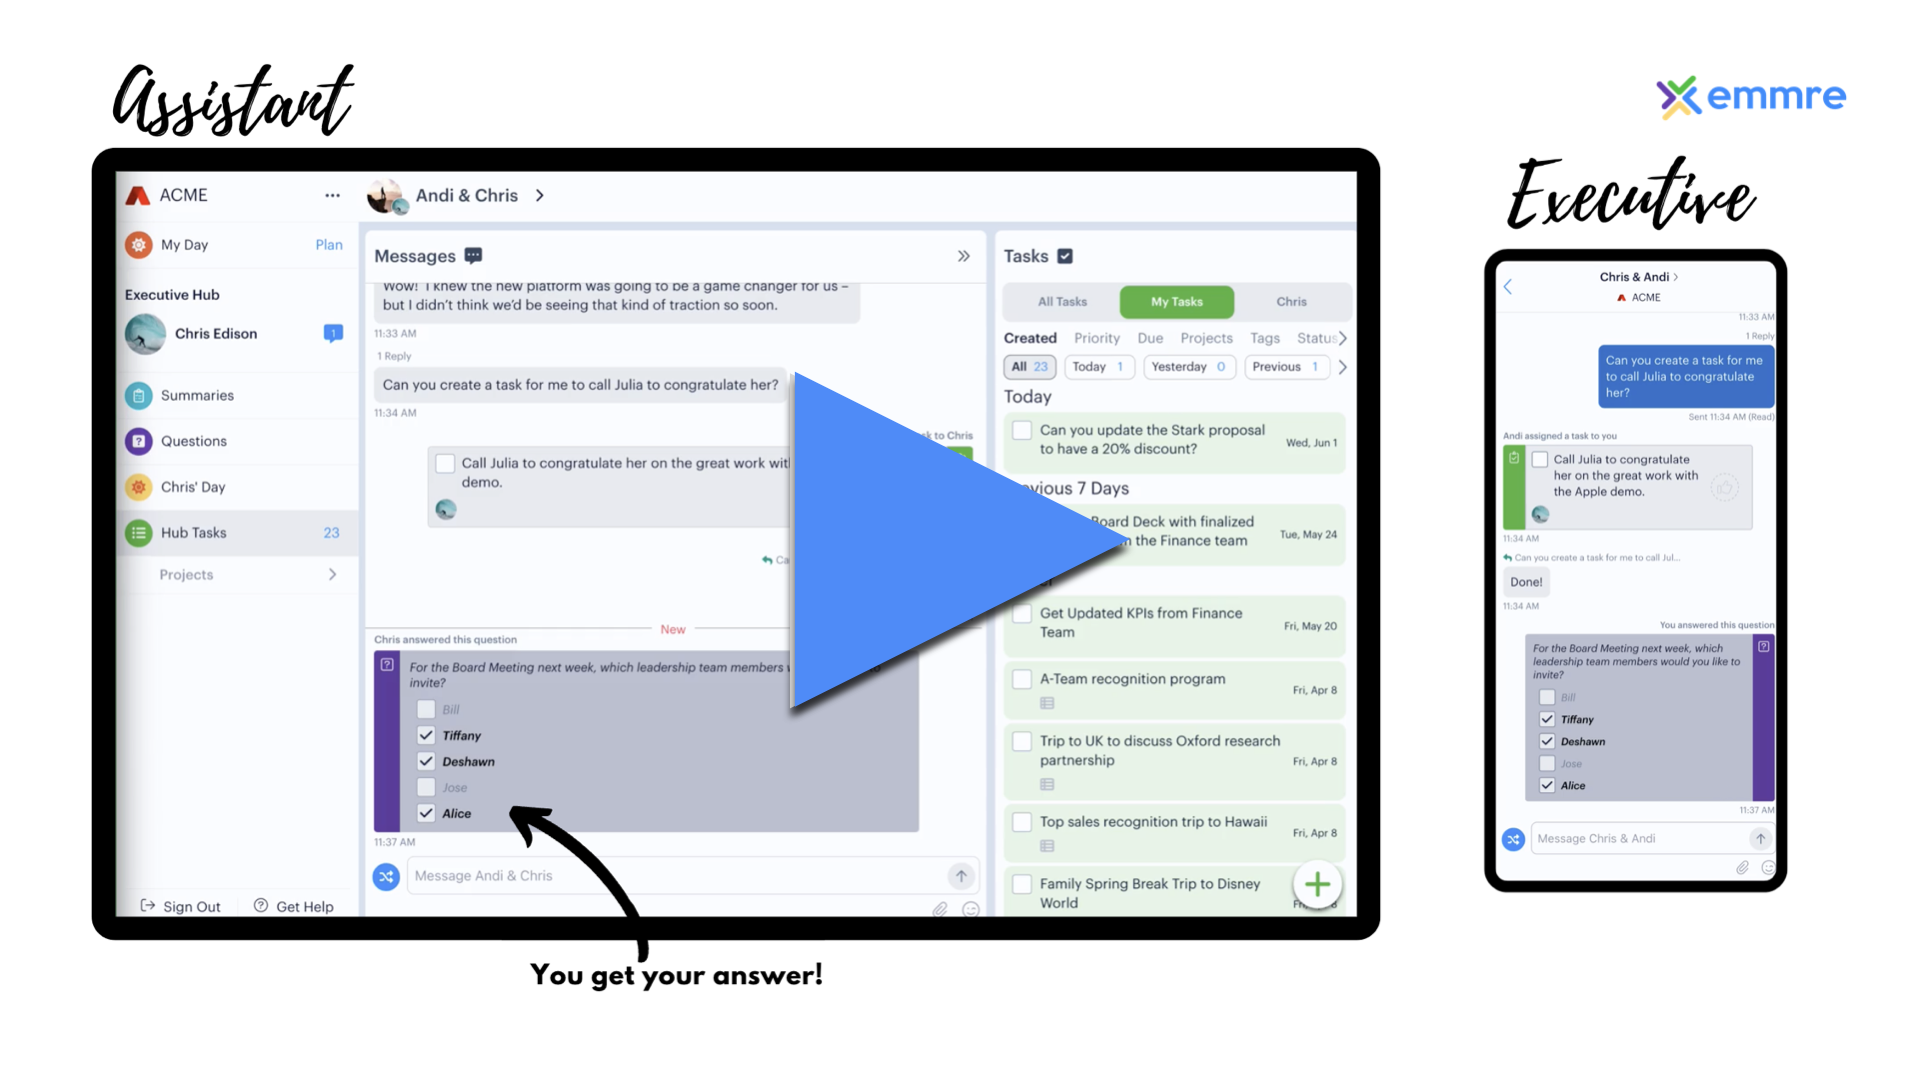Switch to the Chris tasks tab
Viewport: 1920px width, 1080px height.
(1291, 302)
